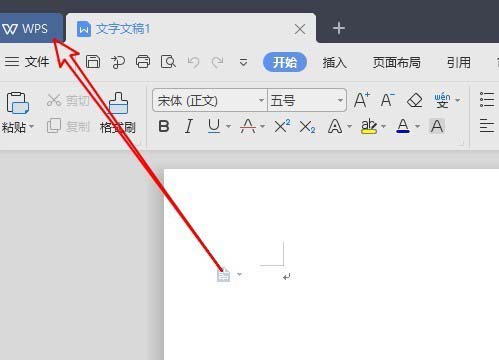
Task: Click the bullet list icon
Action: pyautogui.click(x=487, y=100)
